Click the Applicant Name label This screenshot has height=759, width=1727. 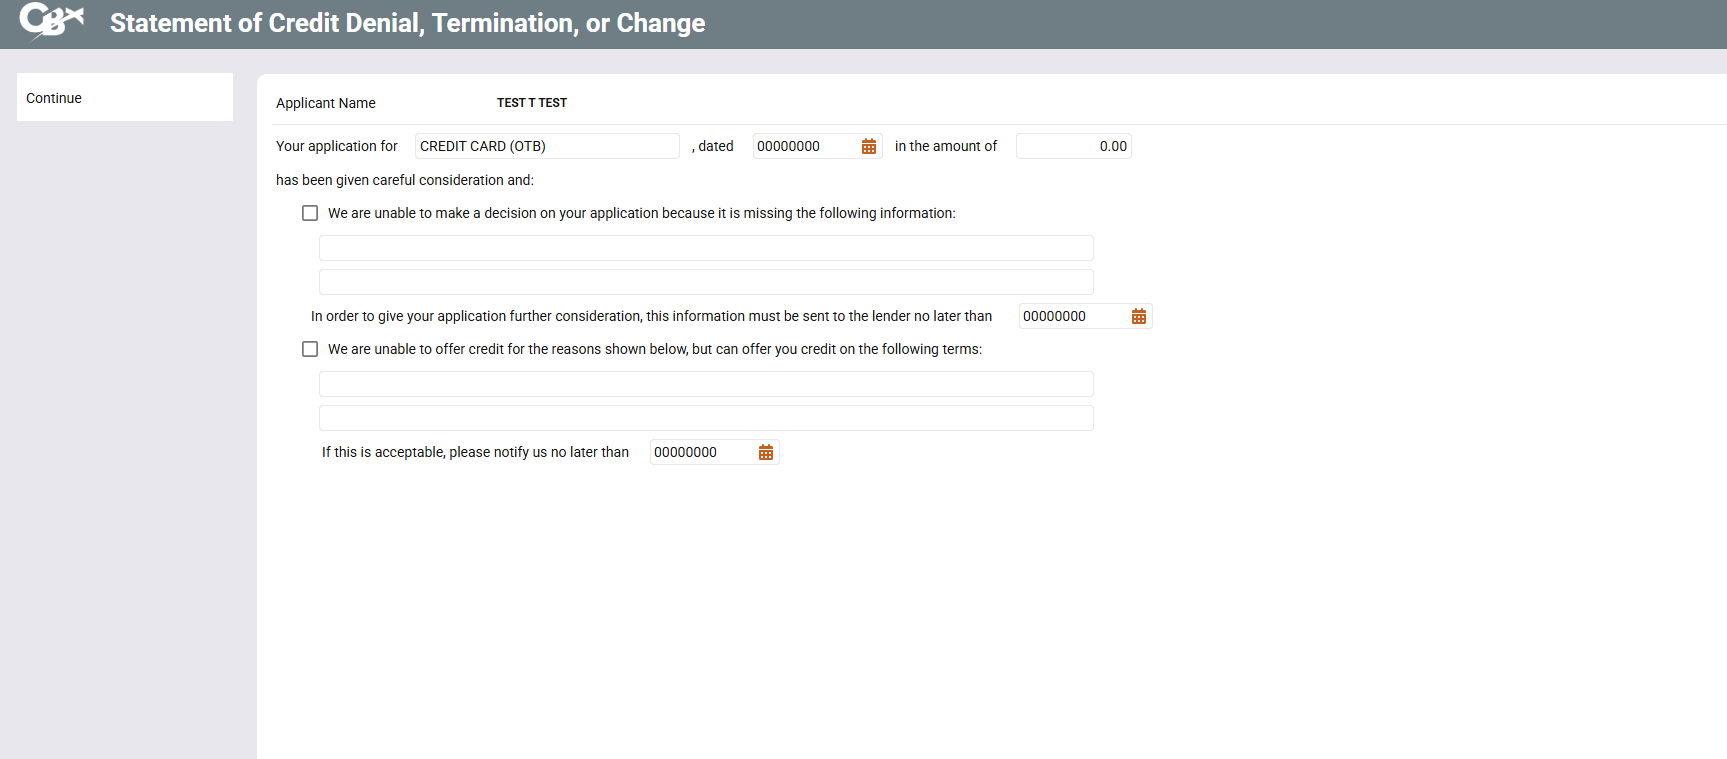pyautogui.click(x=325, y=103)
